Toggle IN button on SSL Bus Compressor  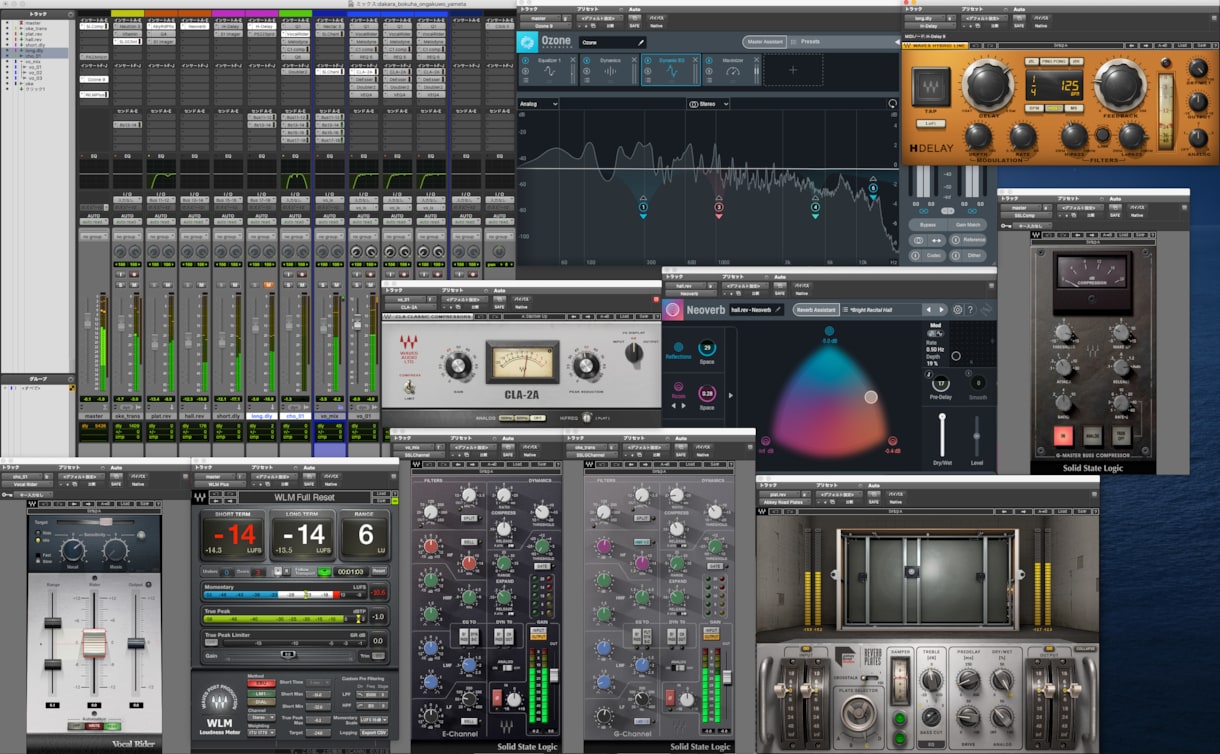coord(1064,435)
